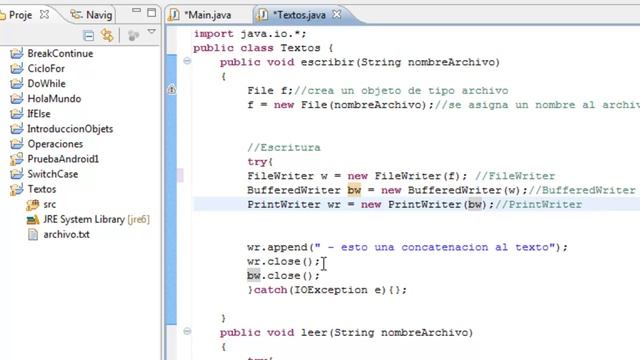Select the SwitchCase project
Screen dimensions: 640x360
52,174
